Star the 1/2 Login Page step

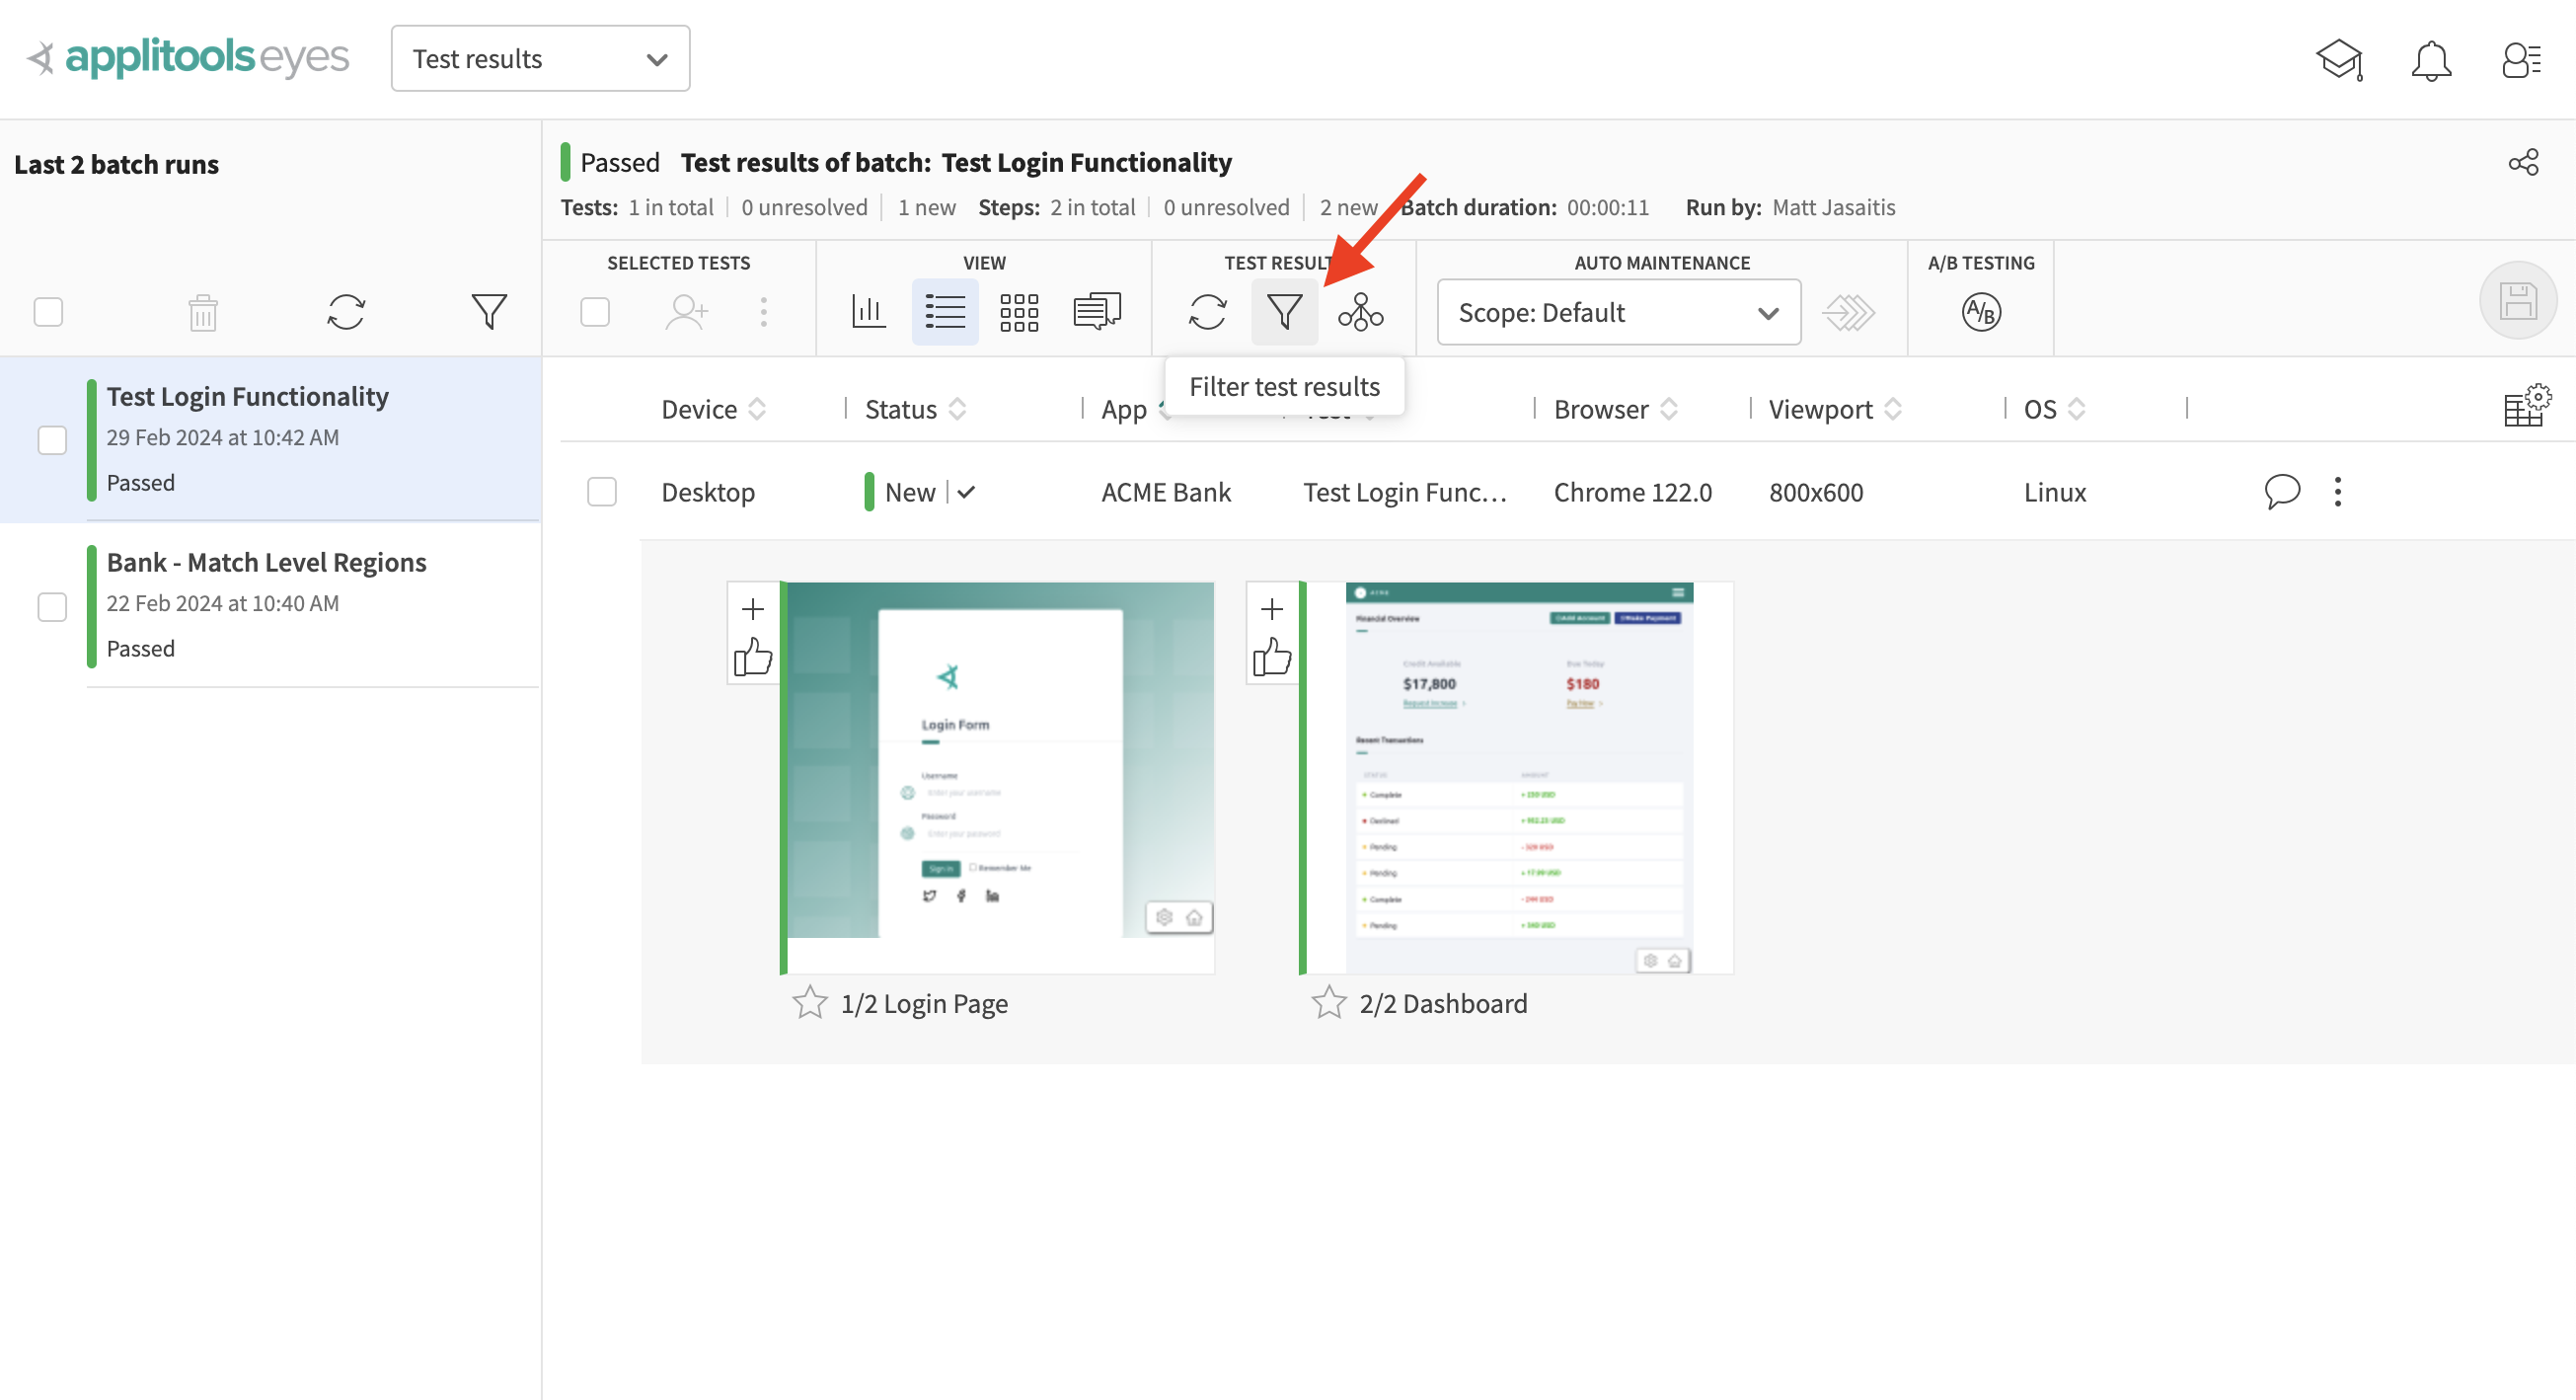810,1002
